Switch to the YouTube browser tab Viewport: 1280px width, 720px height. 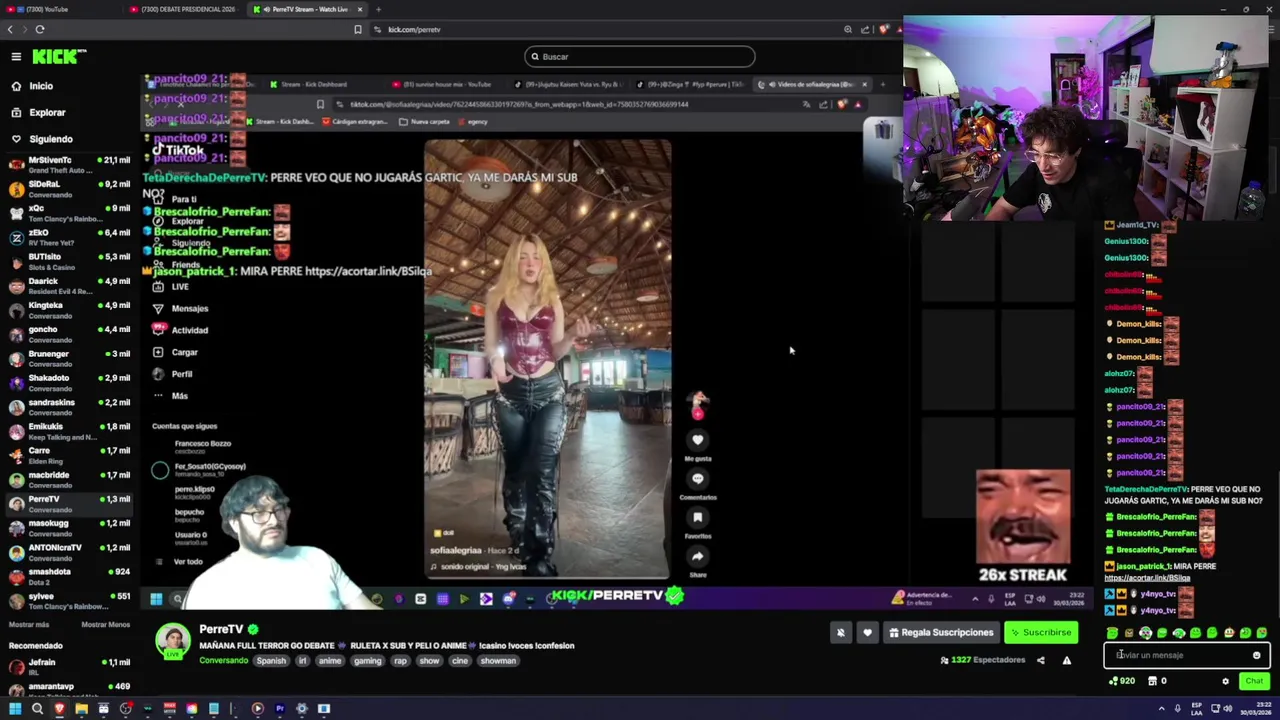pos(62,9)
